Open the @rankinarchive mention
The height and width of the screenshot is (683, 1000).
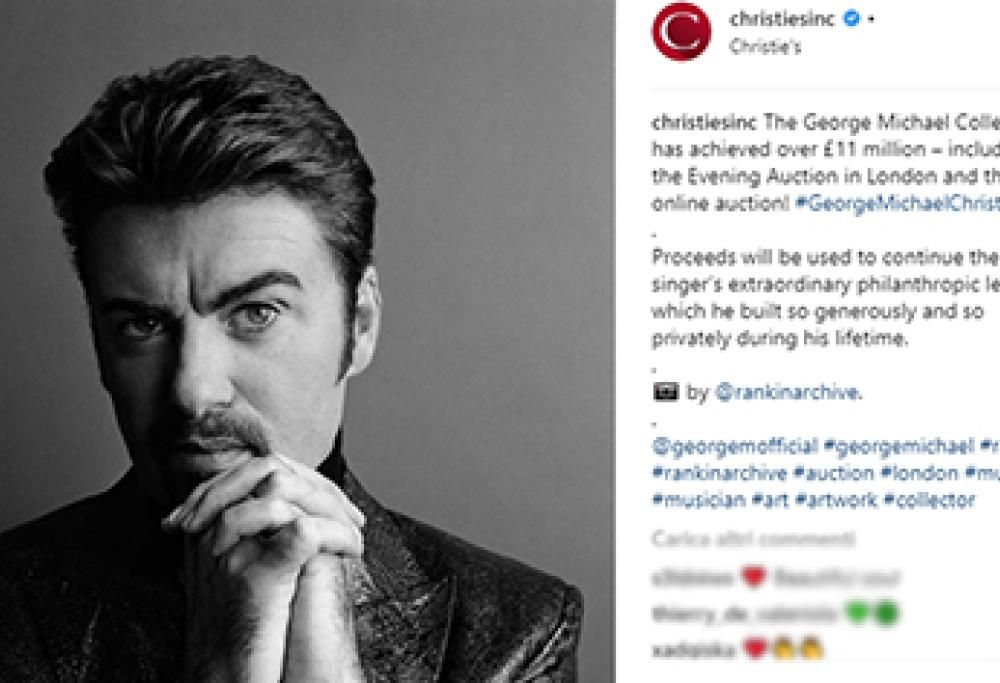point(790,390)
